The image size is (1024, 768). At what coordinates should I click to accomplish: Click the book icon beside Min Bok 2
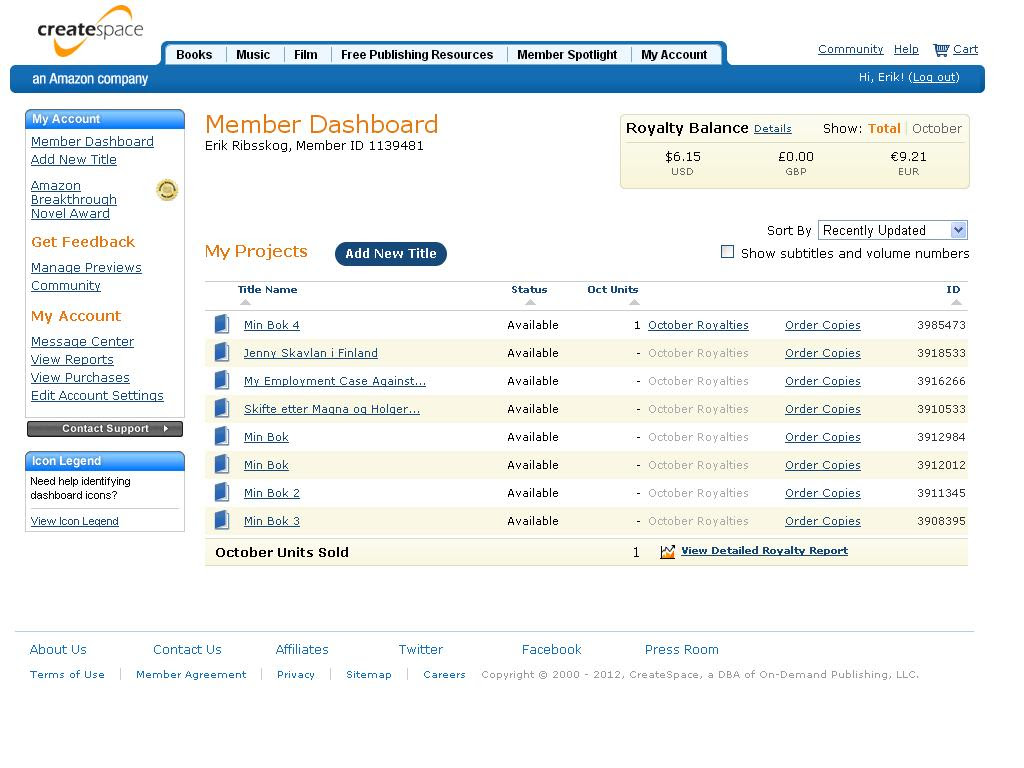222,492
